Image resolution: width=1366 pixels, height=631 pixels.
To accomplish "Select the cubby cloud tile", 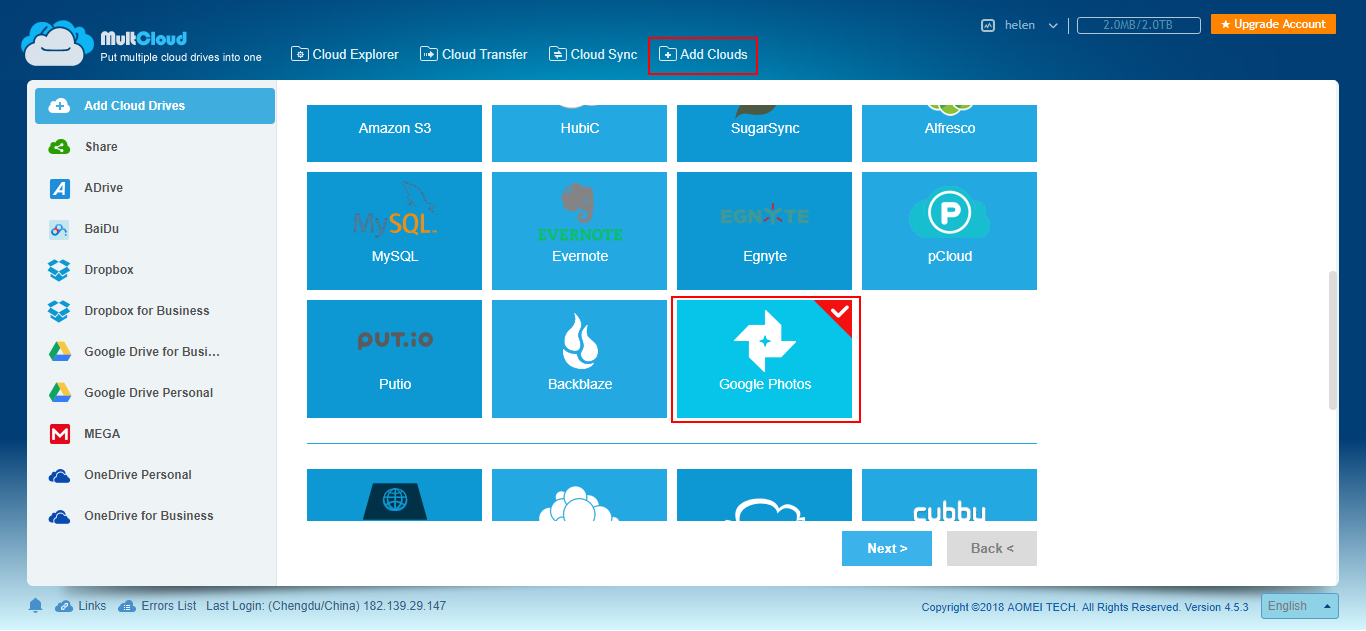I will pyautogui.click(x=949, y=495).
